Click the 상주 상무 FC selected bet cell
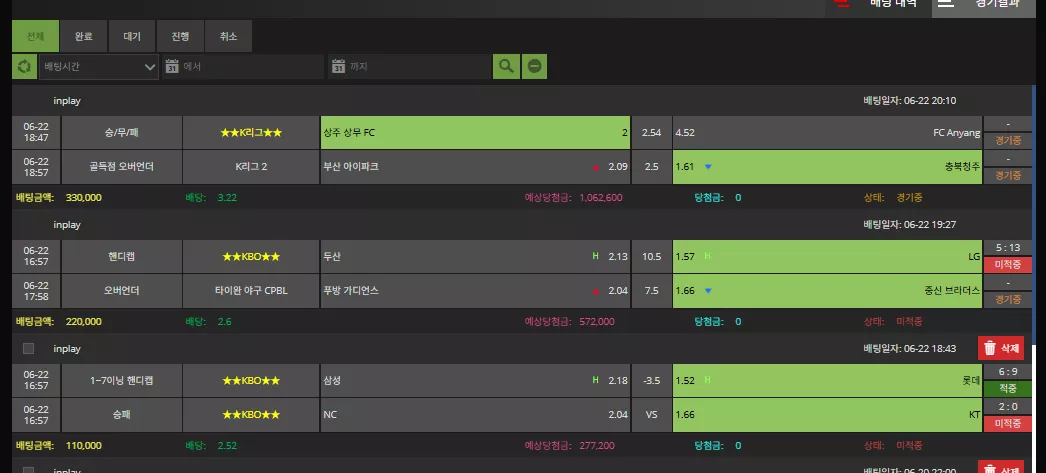1046x473 pixels. click(x=475, y=133)
